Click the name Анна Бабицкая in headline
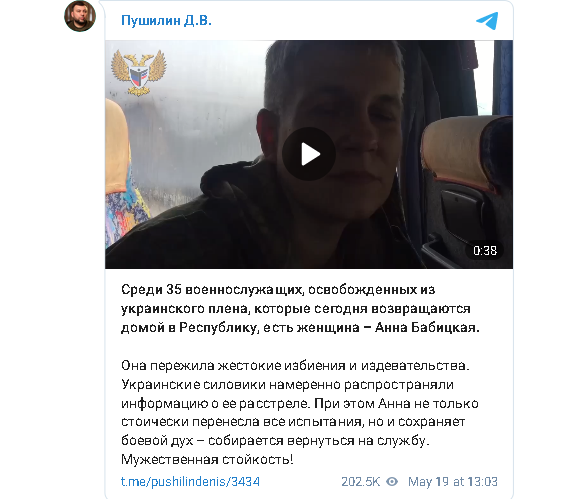The image size is (575, 499). click(x=427, y=327)
